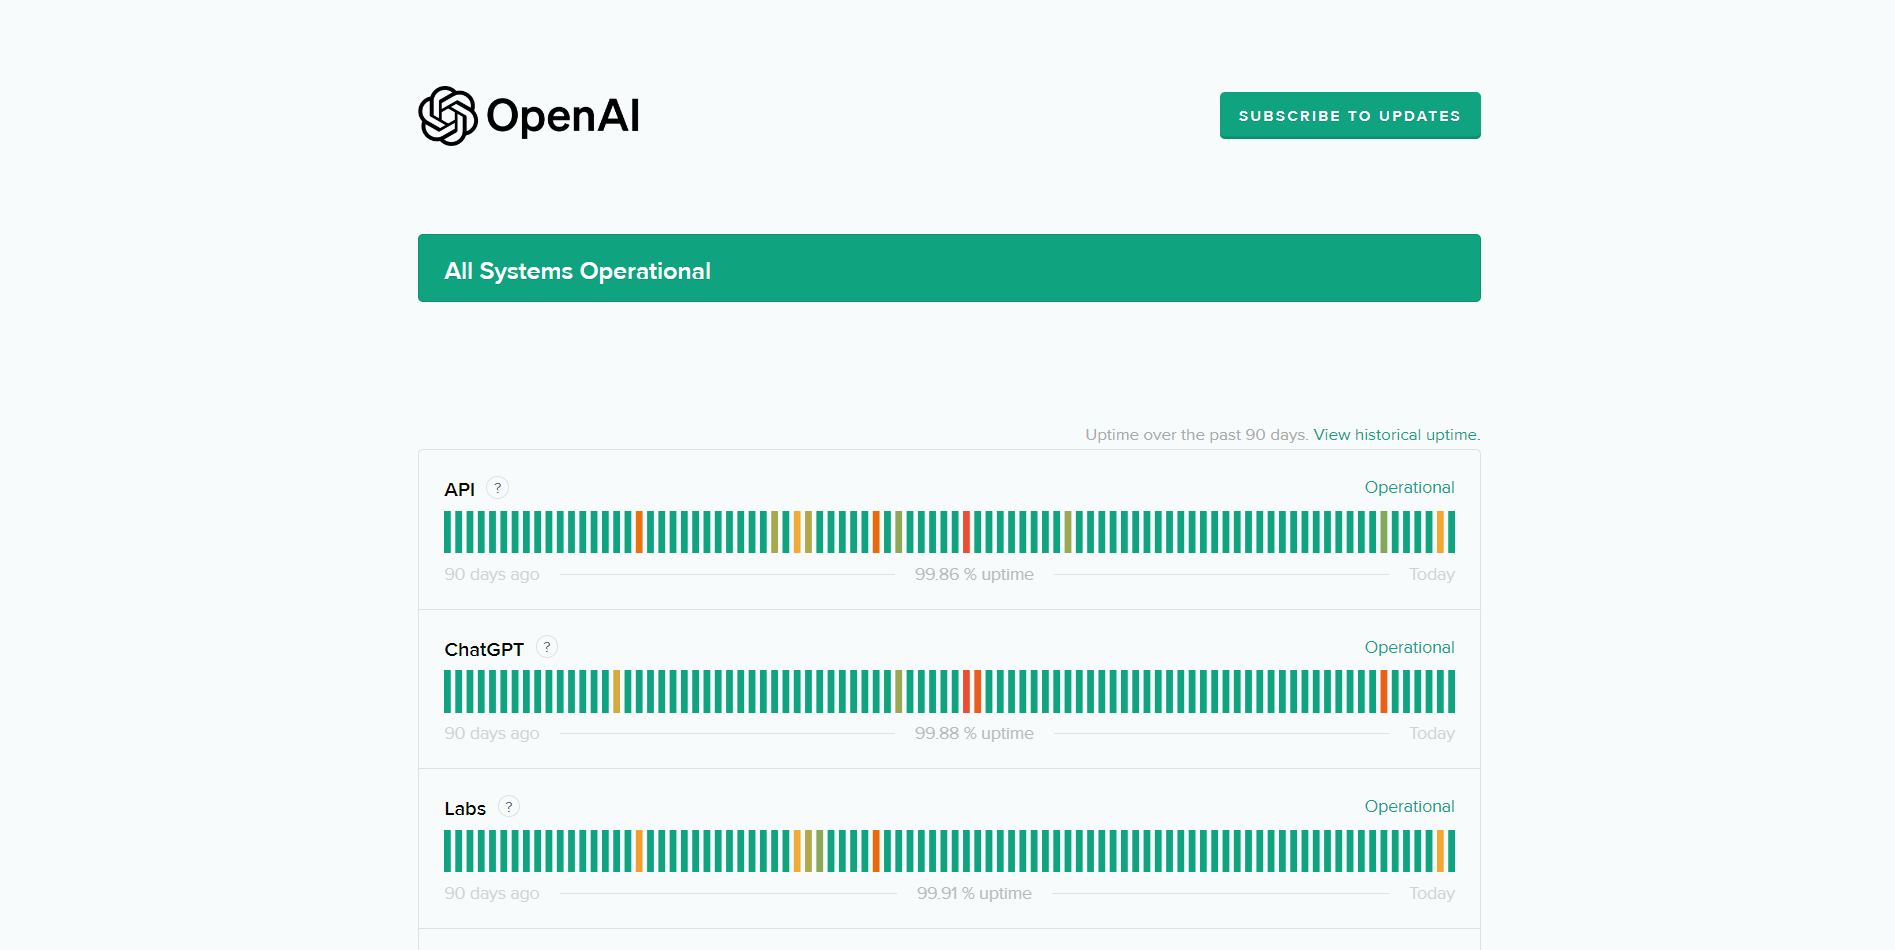1895x950 pixels.
Task: Open the API help question-mark icon
Action: tap(497, 488)
